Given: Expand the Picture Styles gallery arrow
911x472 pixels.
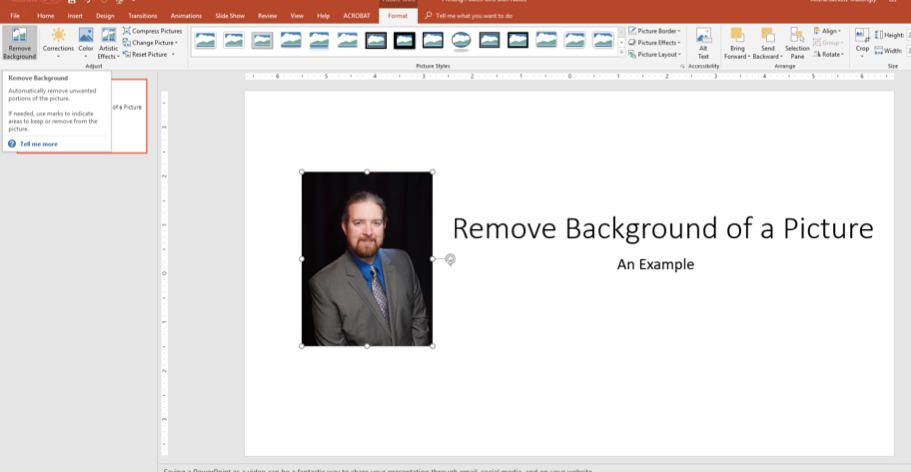Looking at the screenshot, I should [622, 52].
